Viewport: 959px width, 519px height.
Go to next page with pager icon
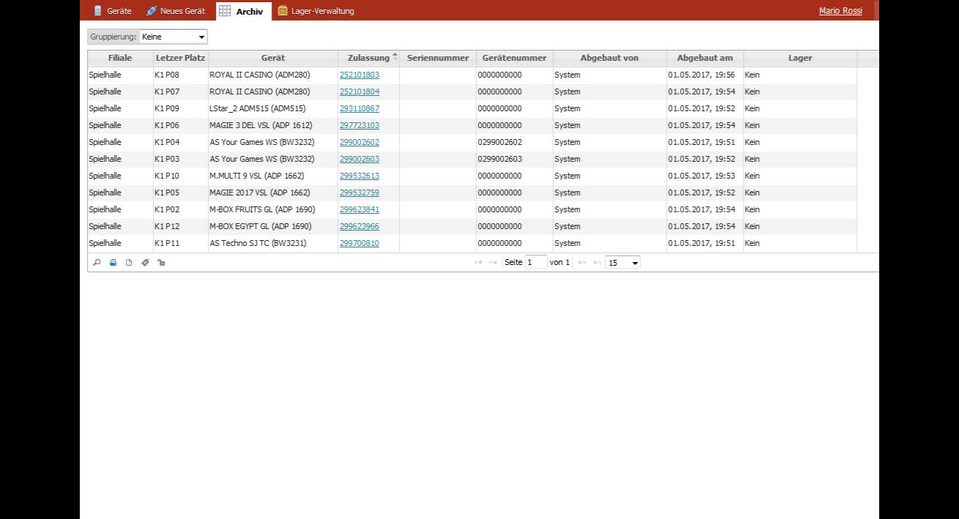tap(582, 262)
